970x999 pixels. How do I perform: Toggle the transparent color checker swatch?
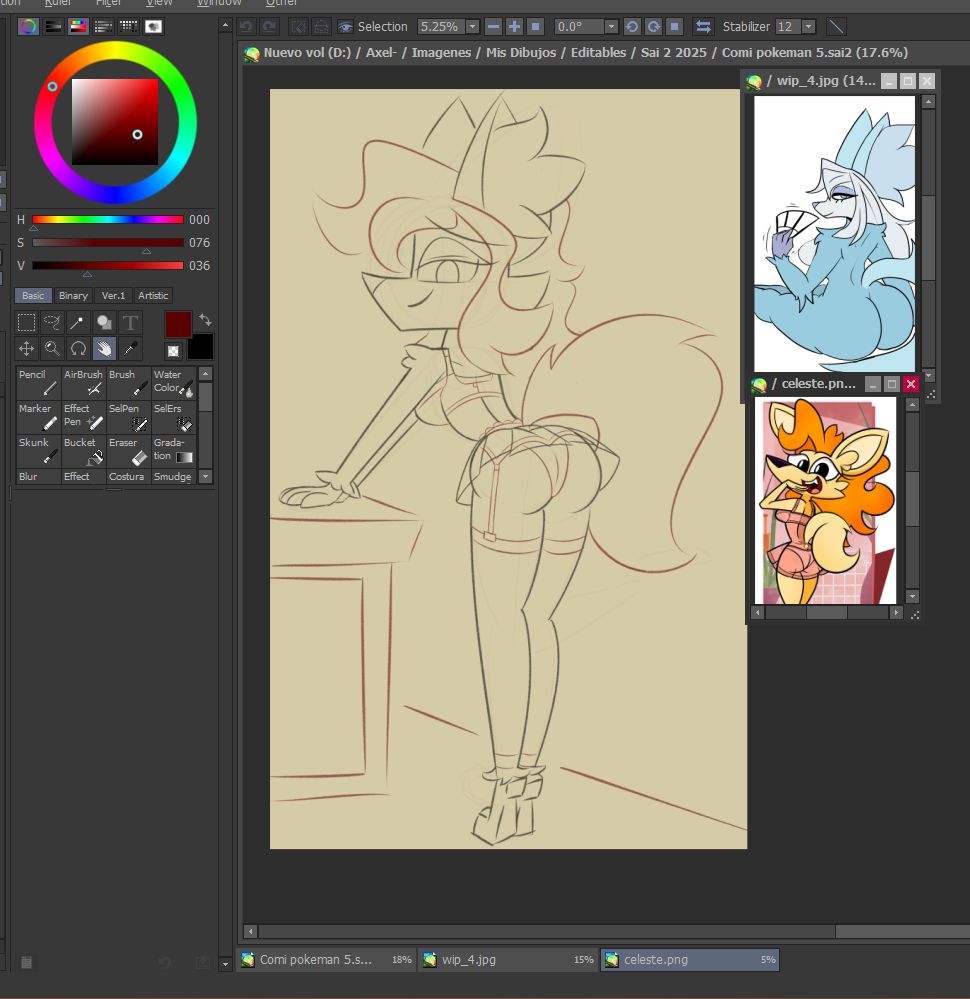(x=173, y=350)
